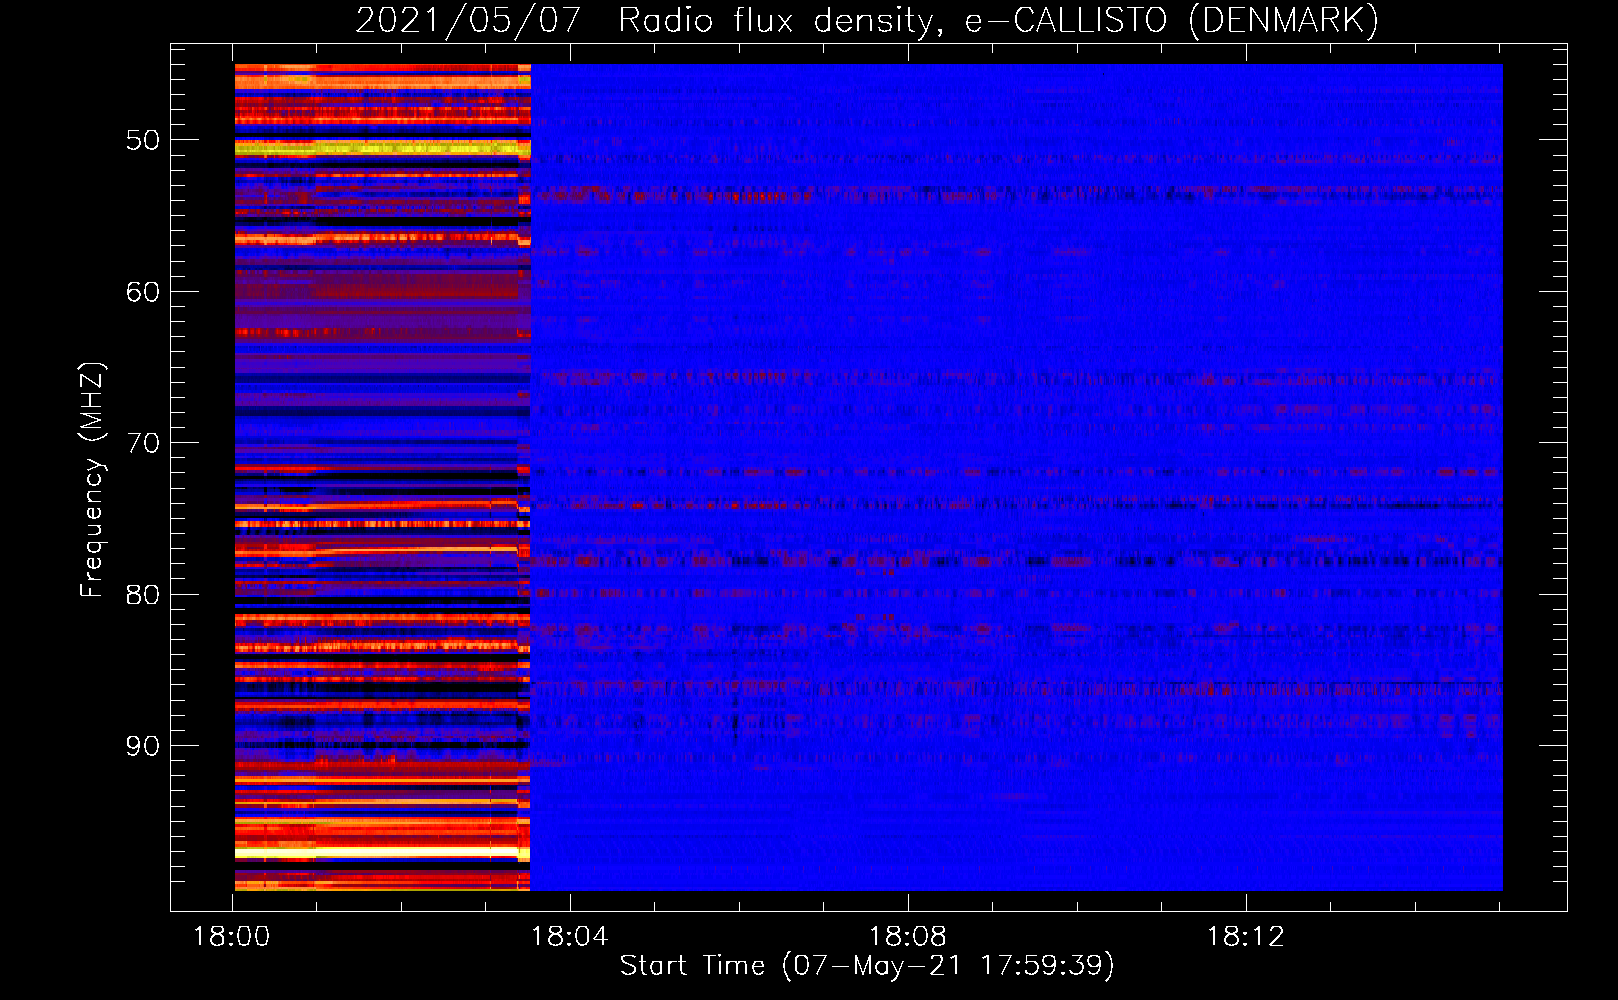
Task: Click the 18:00 time tick label
Action: [x=232, y=937]
